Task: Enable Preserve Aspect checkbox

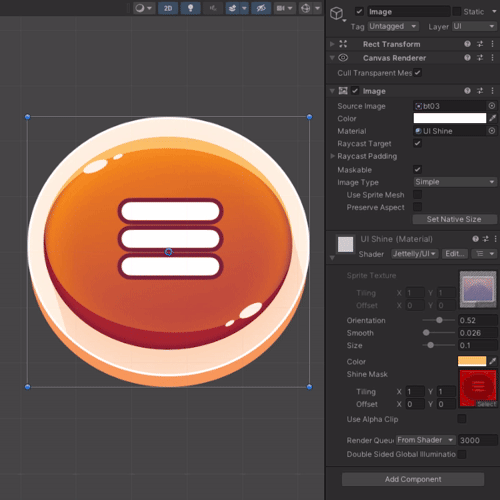Action: pos(417,207)
